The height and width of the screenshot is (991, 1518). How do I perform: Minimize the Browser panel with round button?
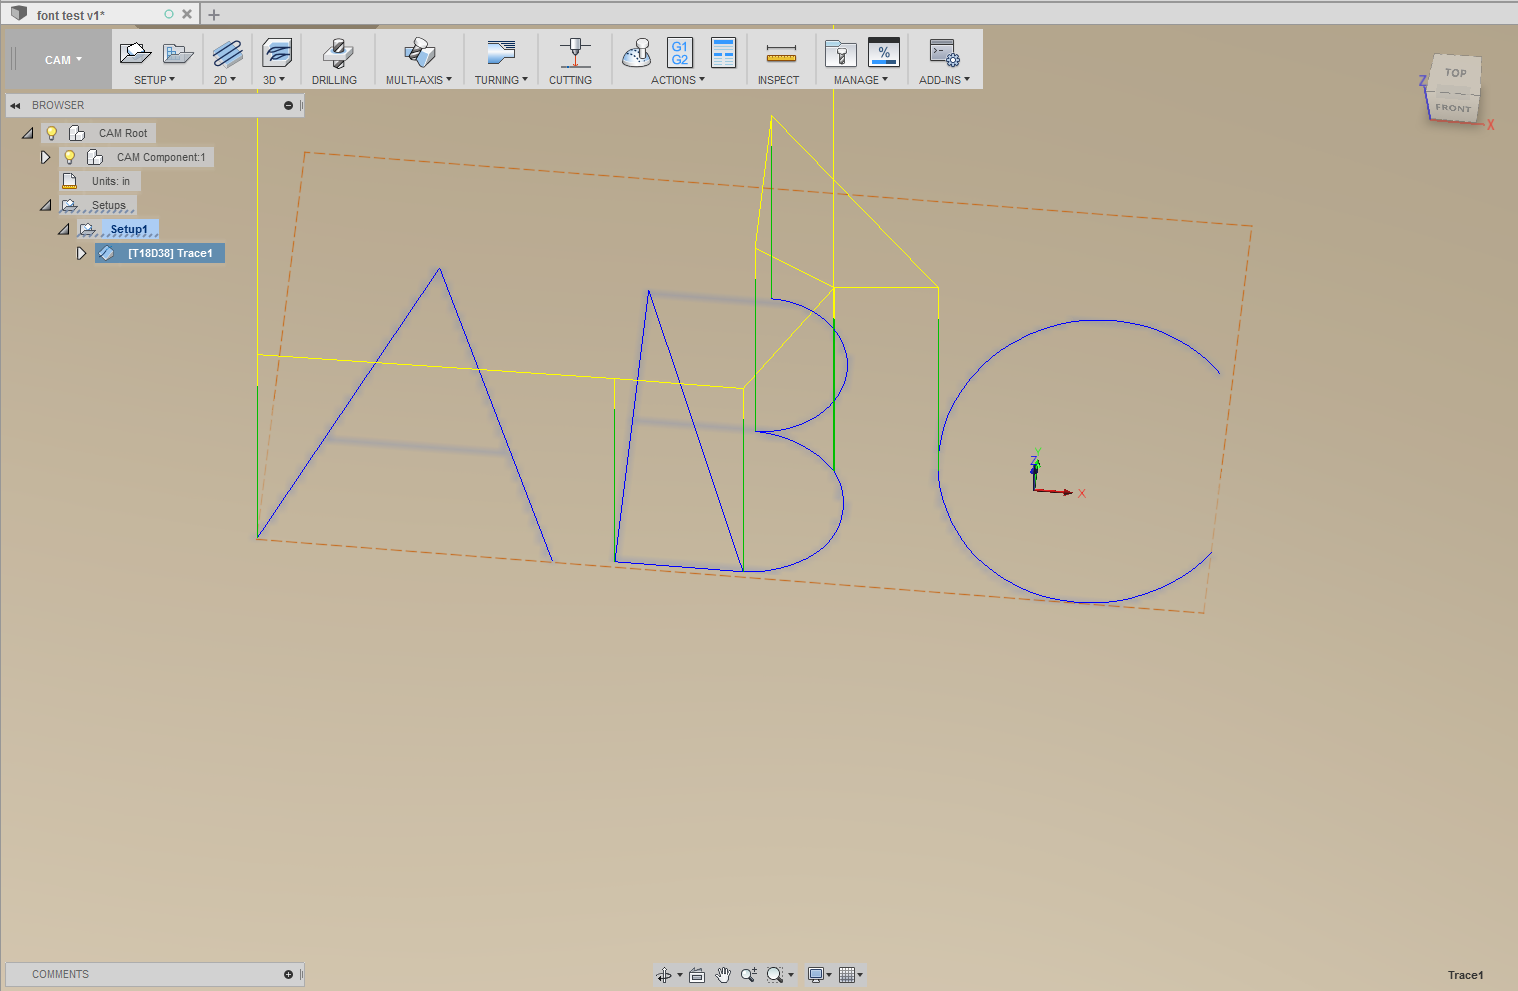click(288, 105)
